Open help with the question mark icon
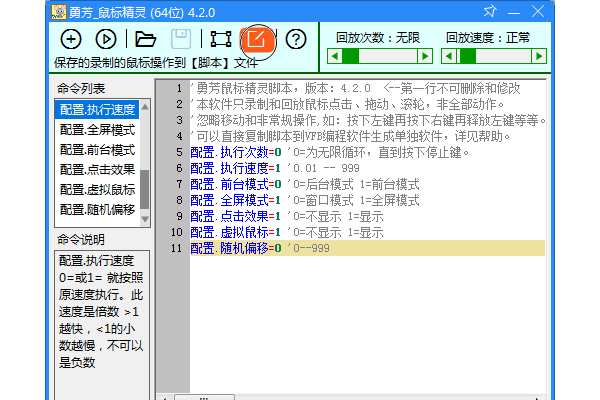Screen dimensions: 600x400 click(x=296, y=39)
